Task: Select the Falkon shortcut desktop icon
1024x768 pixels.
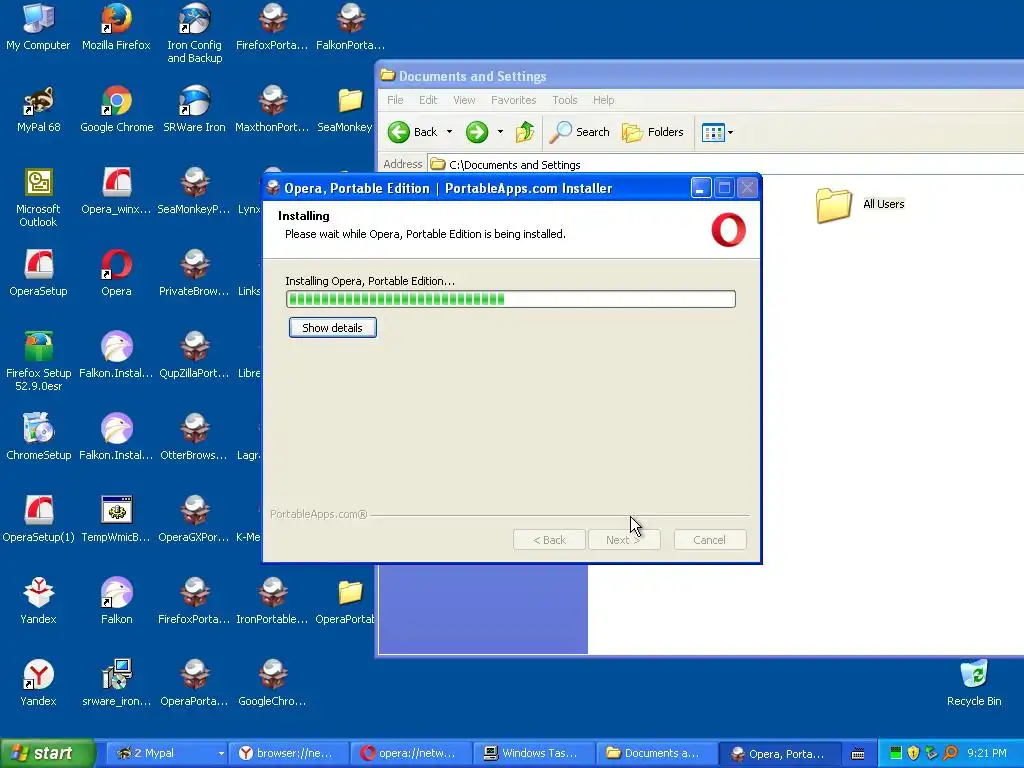Action: pyautogui.click(x=116, y=601)
